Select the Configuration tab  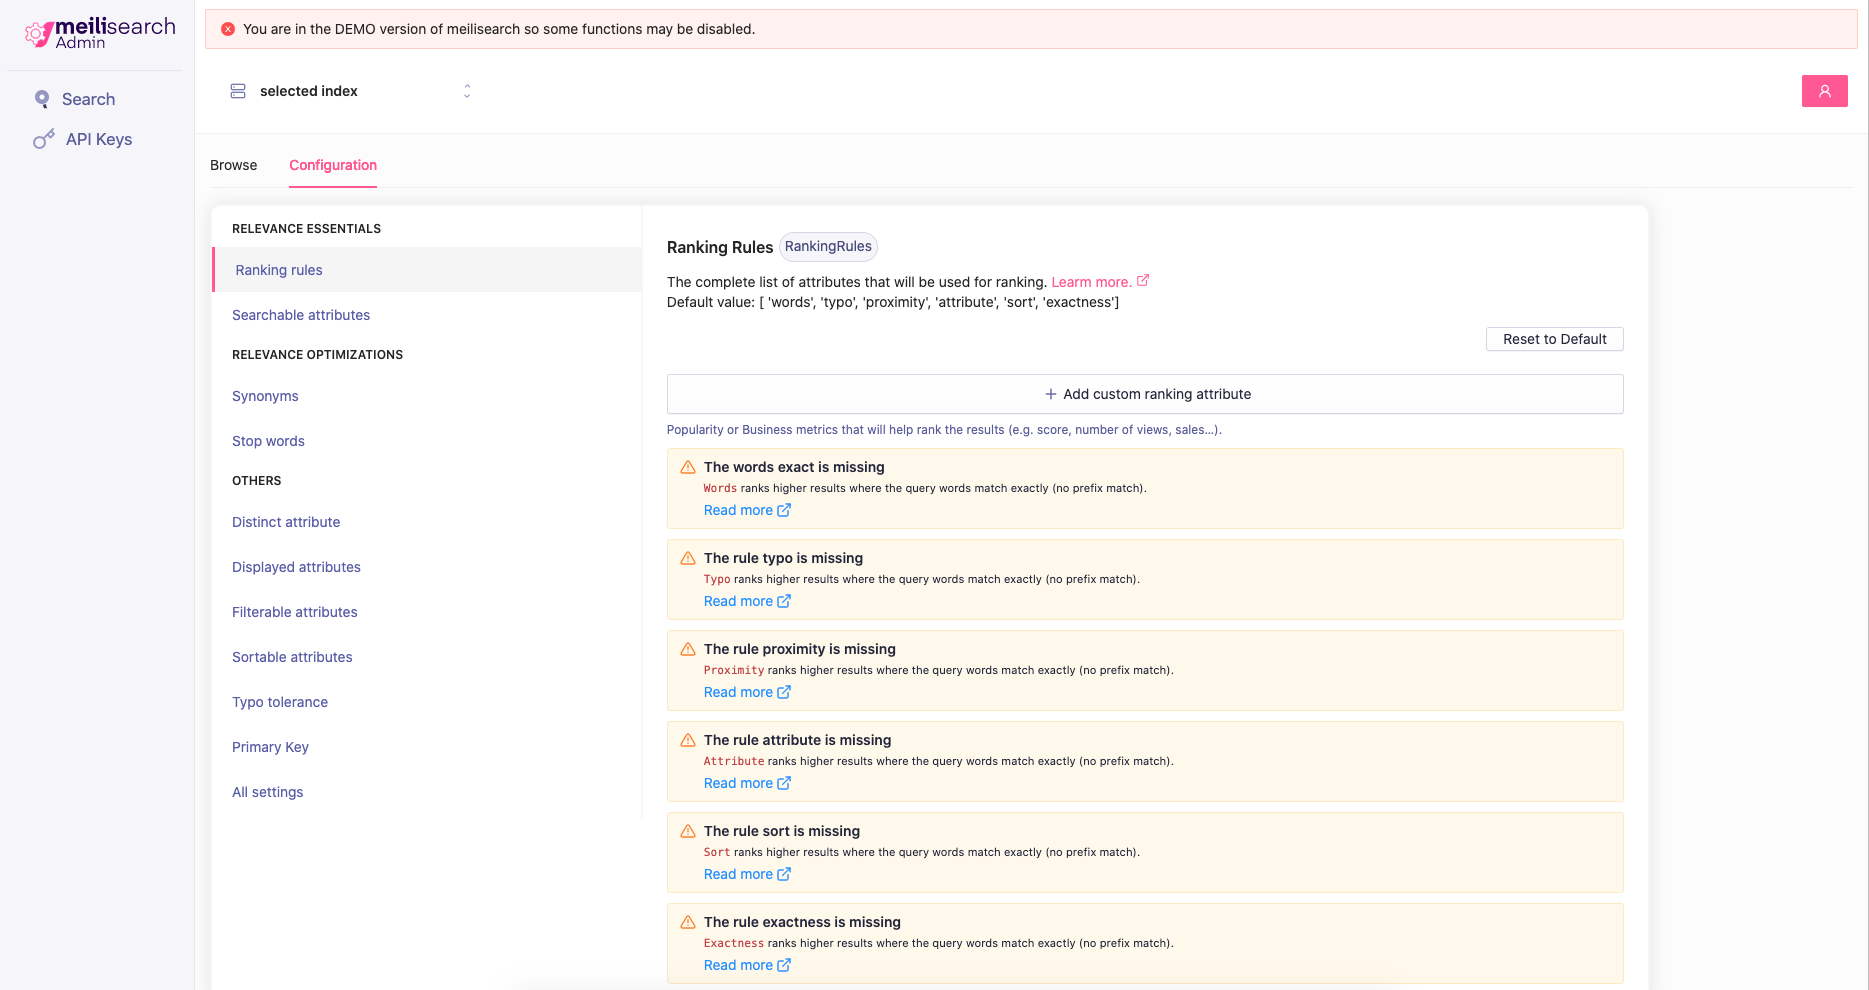332,165
